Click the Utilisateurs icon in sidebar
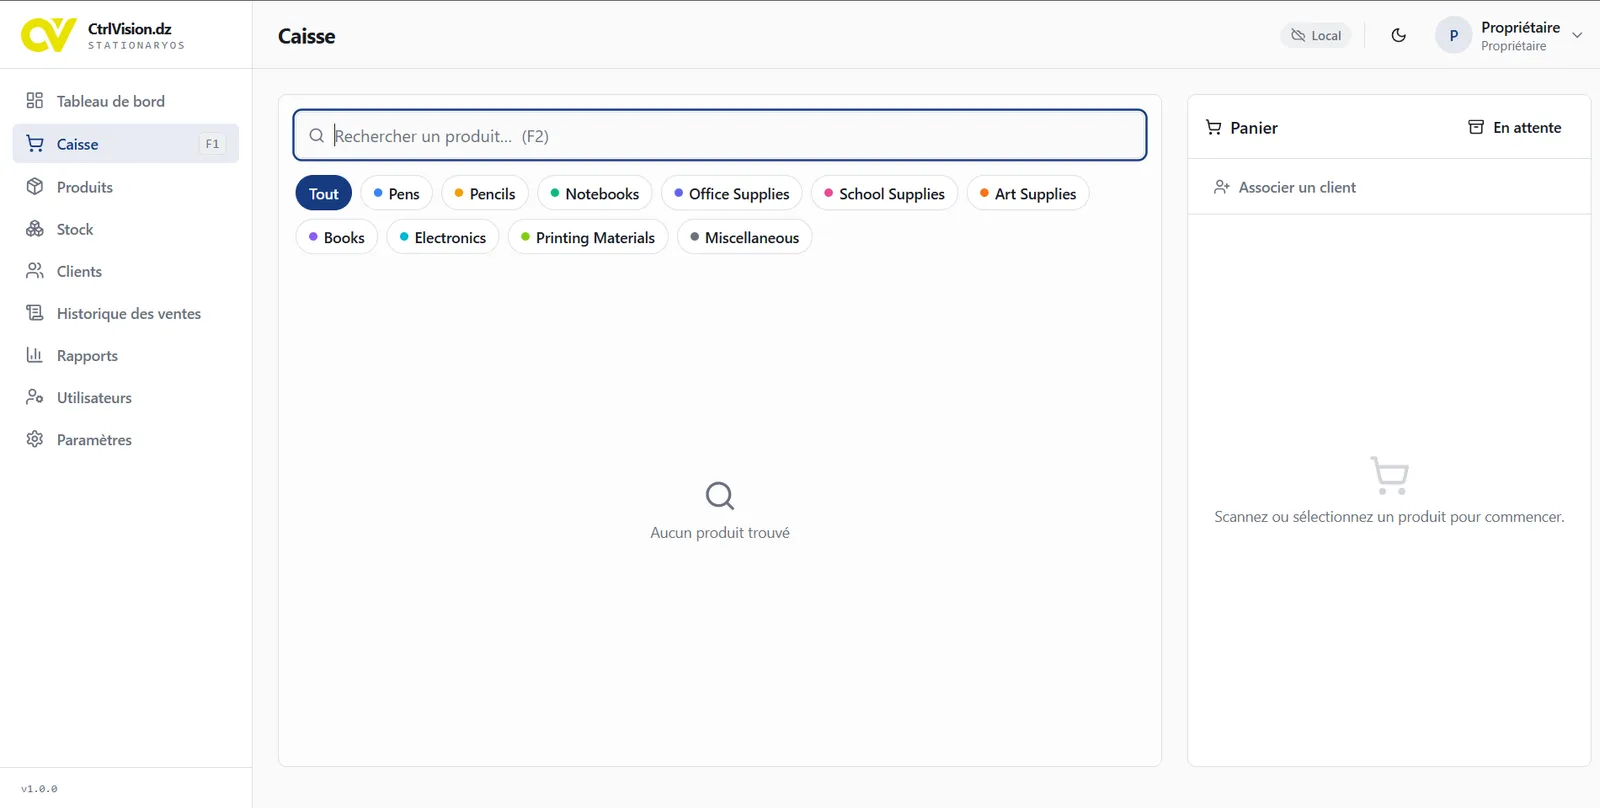The height and width of the screenshot is (808, 1600). (x=35, y=397)
